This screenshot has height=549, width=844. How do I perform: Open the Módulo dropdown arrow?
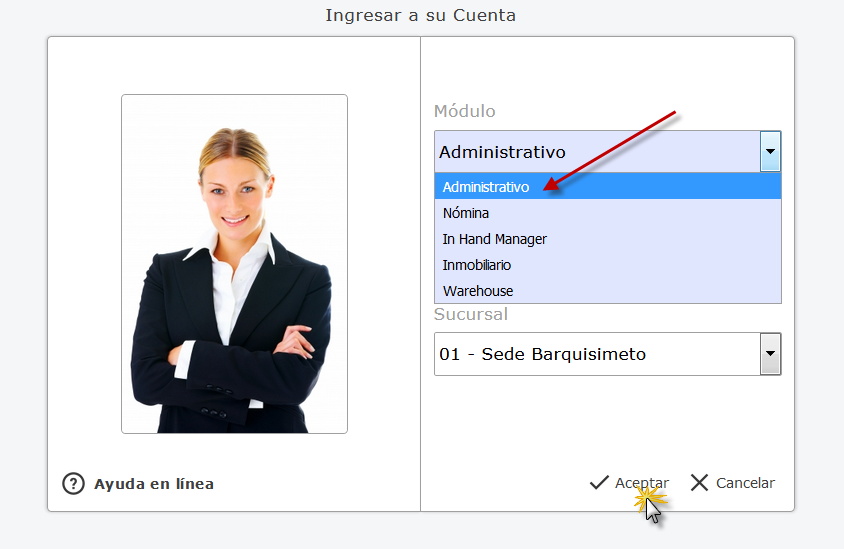[x=770, y=152]
